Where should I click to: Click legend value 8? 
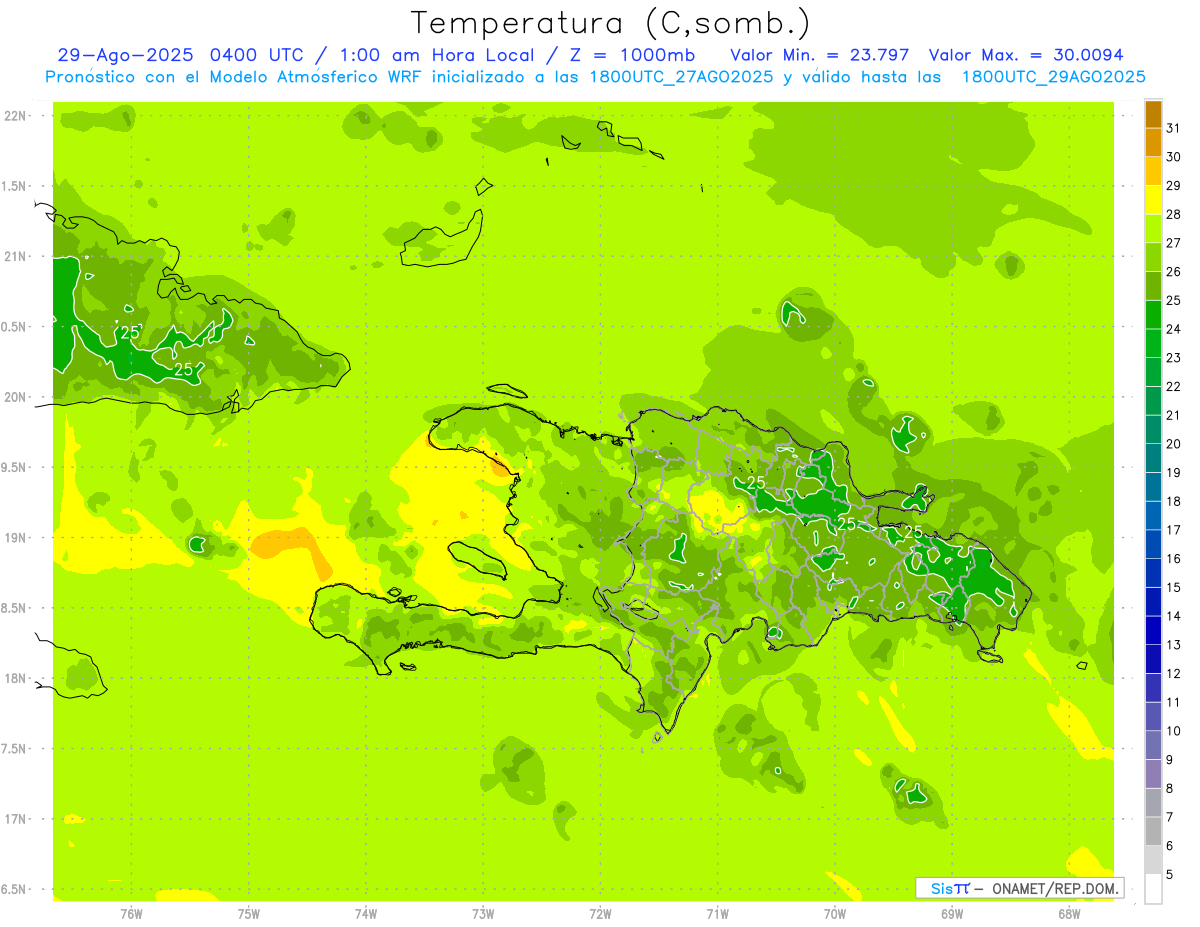point(1170,789)
